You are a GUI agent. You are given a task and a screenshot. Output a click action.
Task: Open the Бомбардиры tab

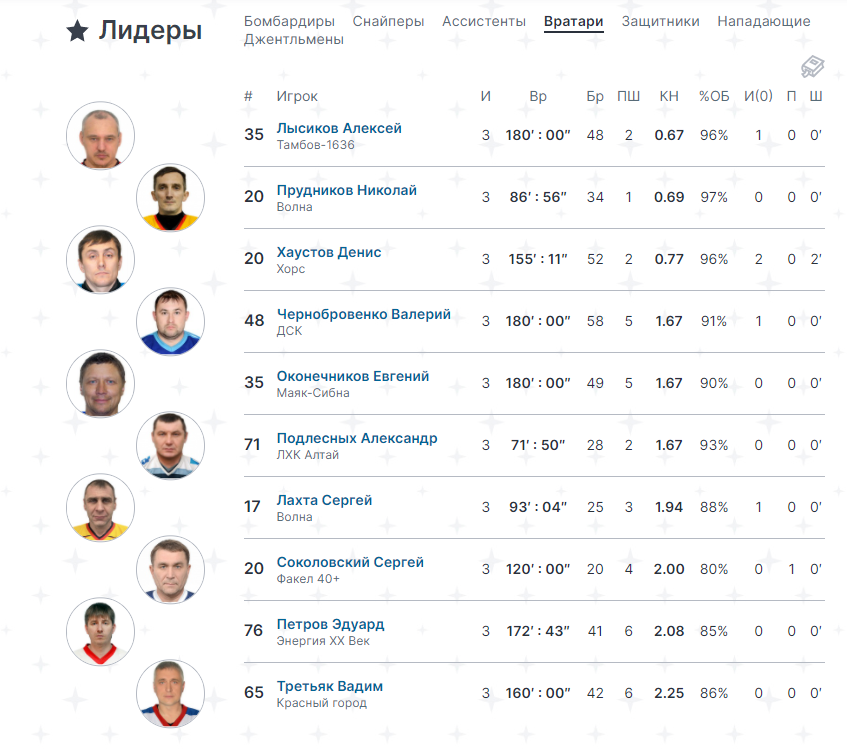click(289, 21)
